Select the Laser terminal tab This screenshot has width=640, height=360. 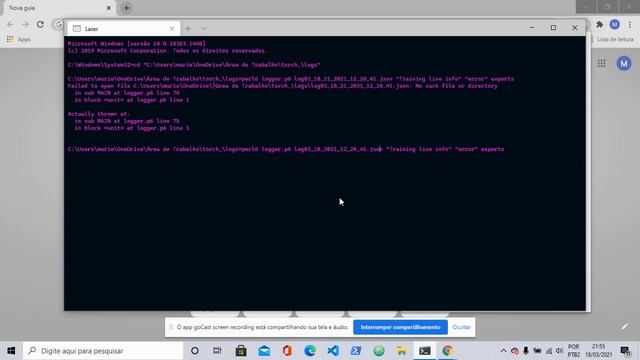tap(123, 29)
